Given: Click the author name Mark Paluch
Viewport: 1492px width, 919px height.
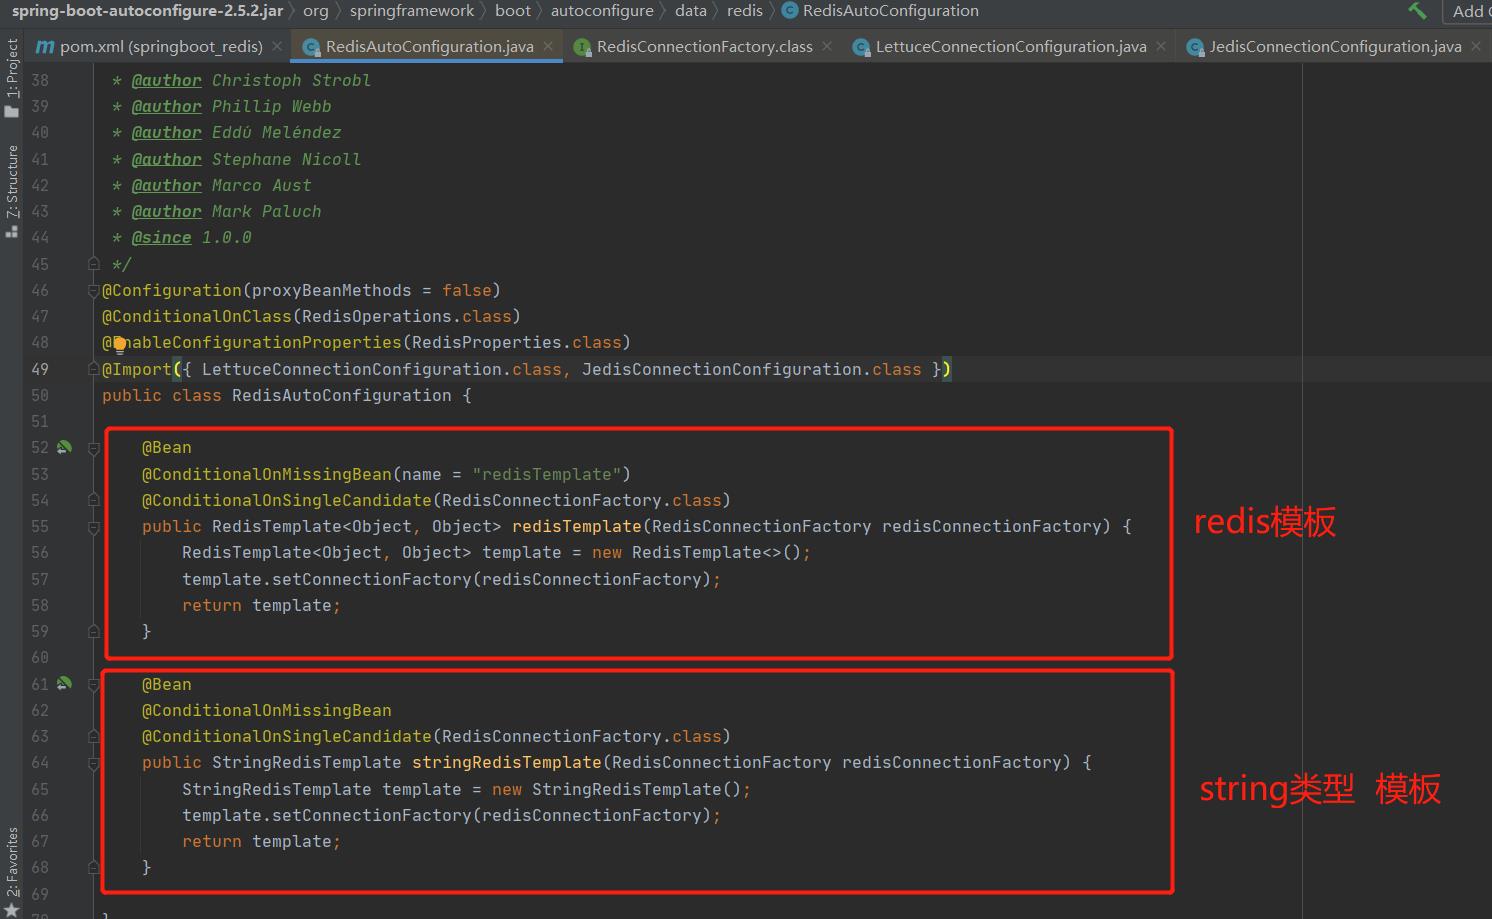Looking at the screenshot, I should click(x=267, y=211).
